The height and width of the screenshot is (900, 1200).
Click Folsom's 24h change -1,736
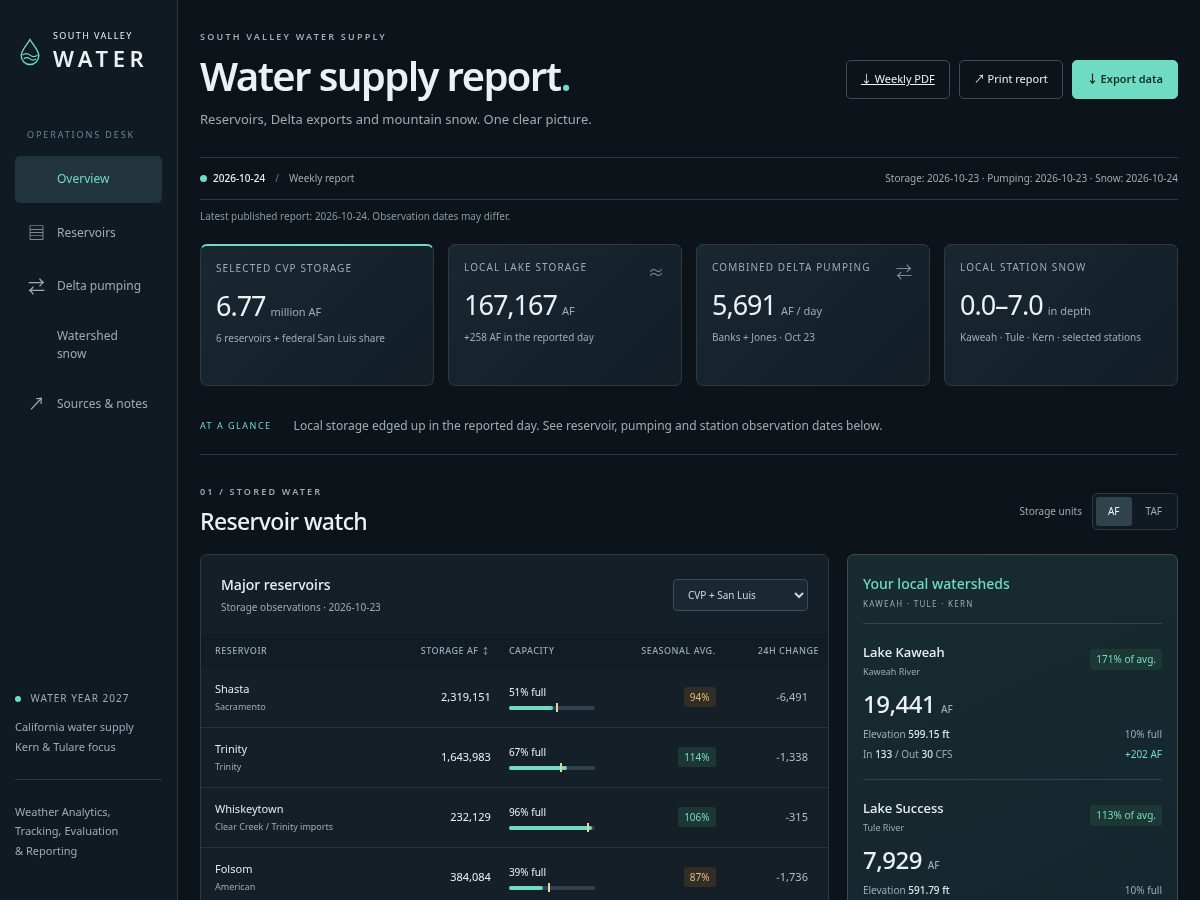792,877
